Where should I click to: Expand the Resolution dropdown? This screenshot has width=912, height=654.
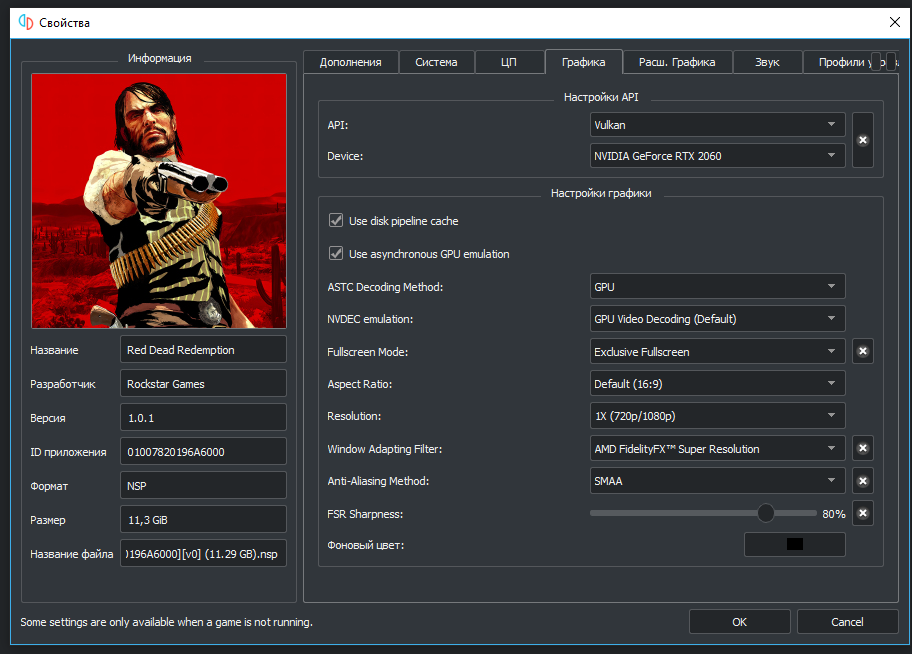click(x=717, y=416)
